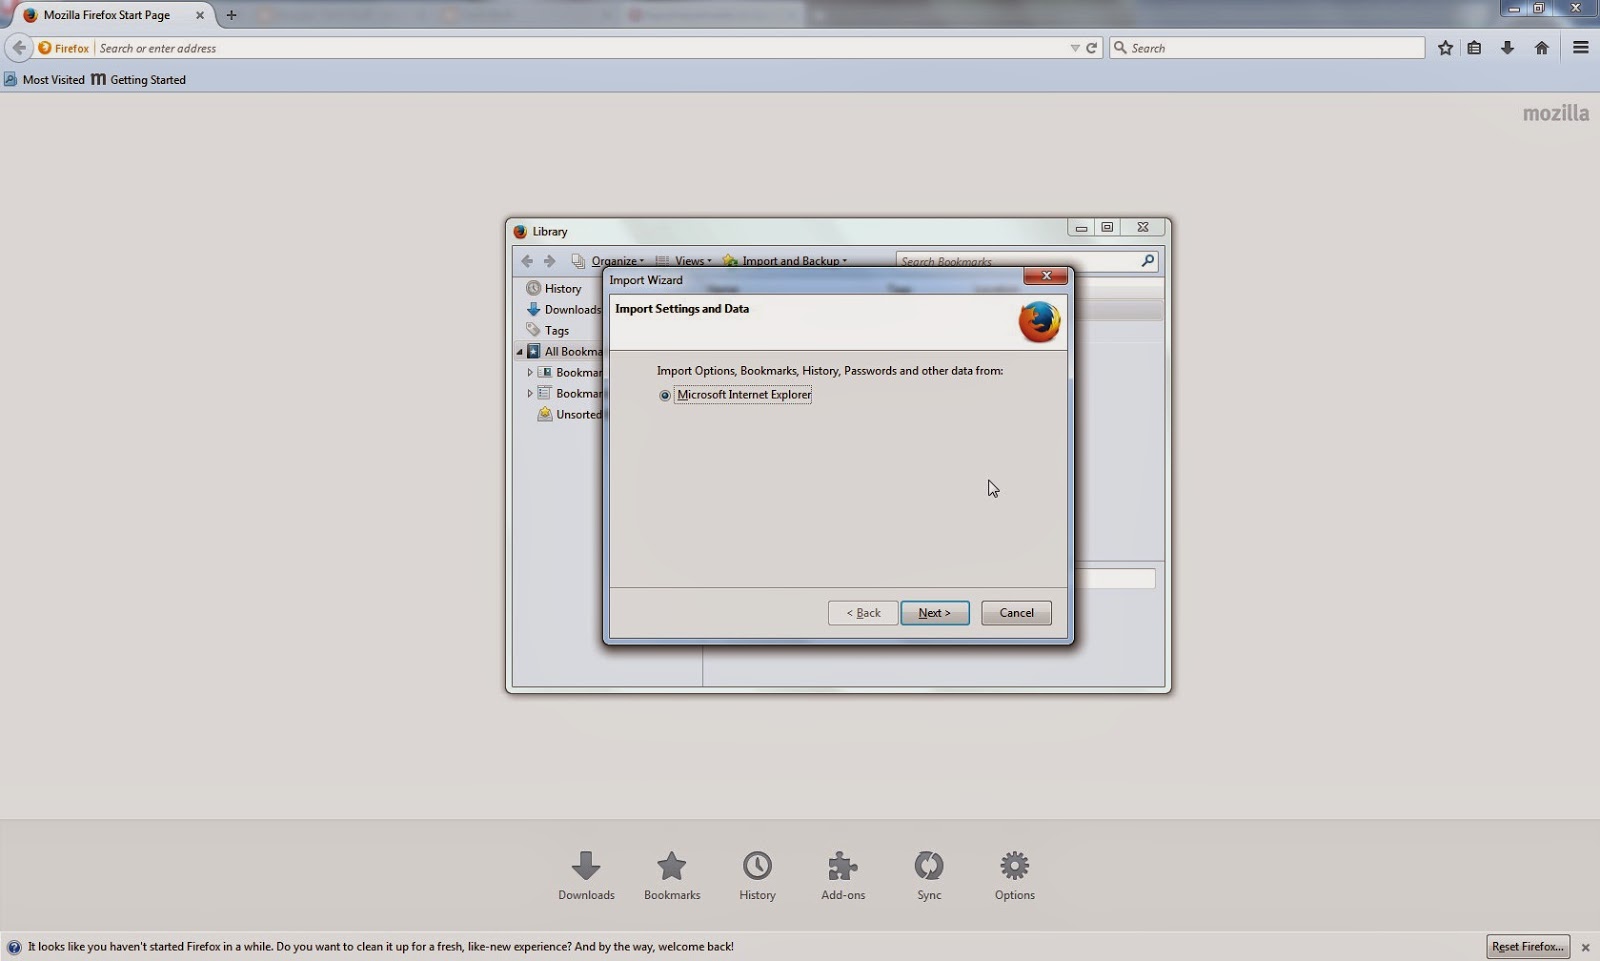The height and width of the screenshot is (961, 1600).
Task: Click the browser back button
Action: pyautogui.click(x=19, y=47)
